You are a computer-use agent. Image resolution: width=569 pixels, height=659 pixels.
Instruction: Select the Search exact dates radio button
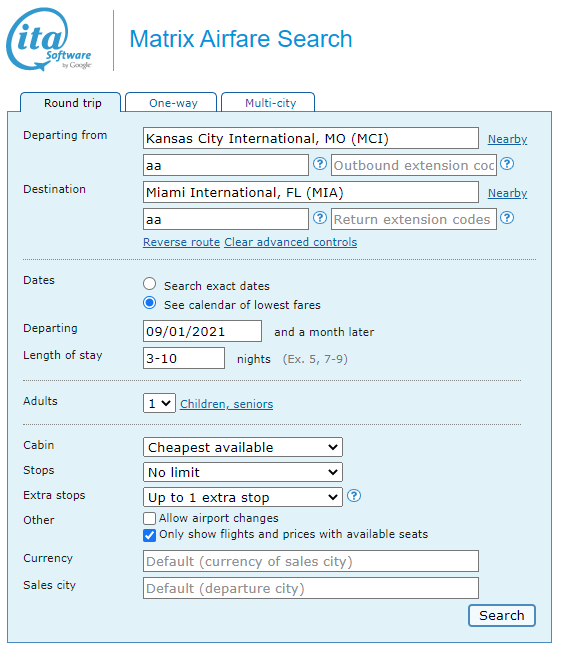(x=150, y=284)
